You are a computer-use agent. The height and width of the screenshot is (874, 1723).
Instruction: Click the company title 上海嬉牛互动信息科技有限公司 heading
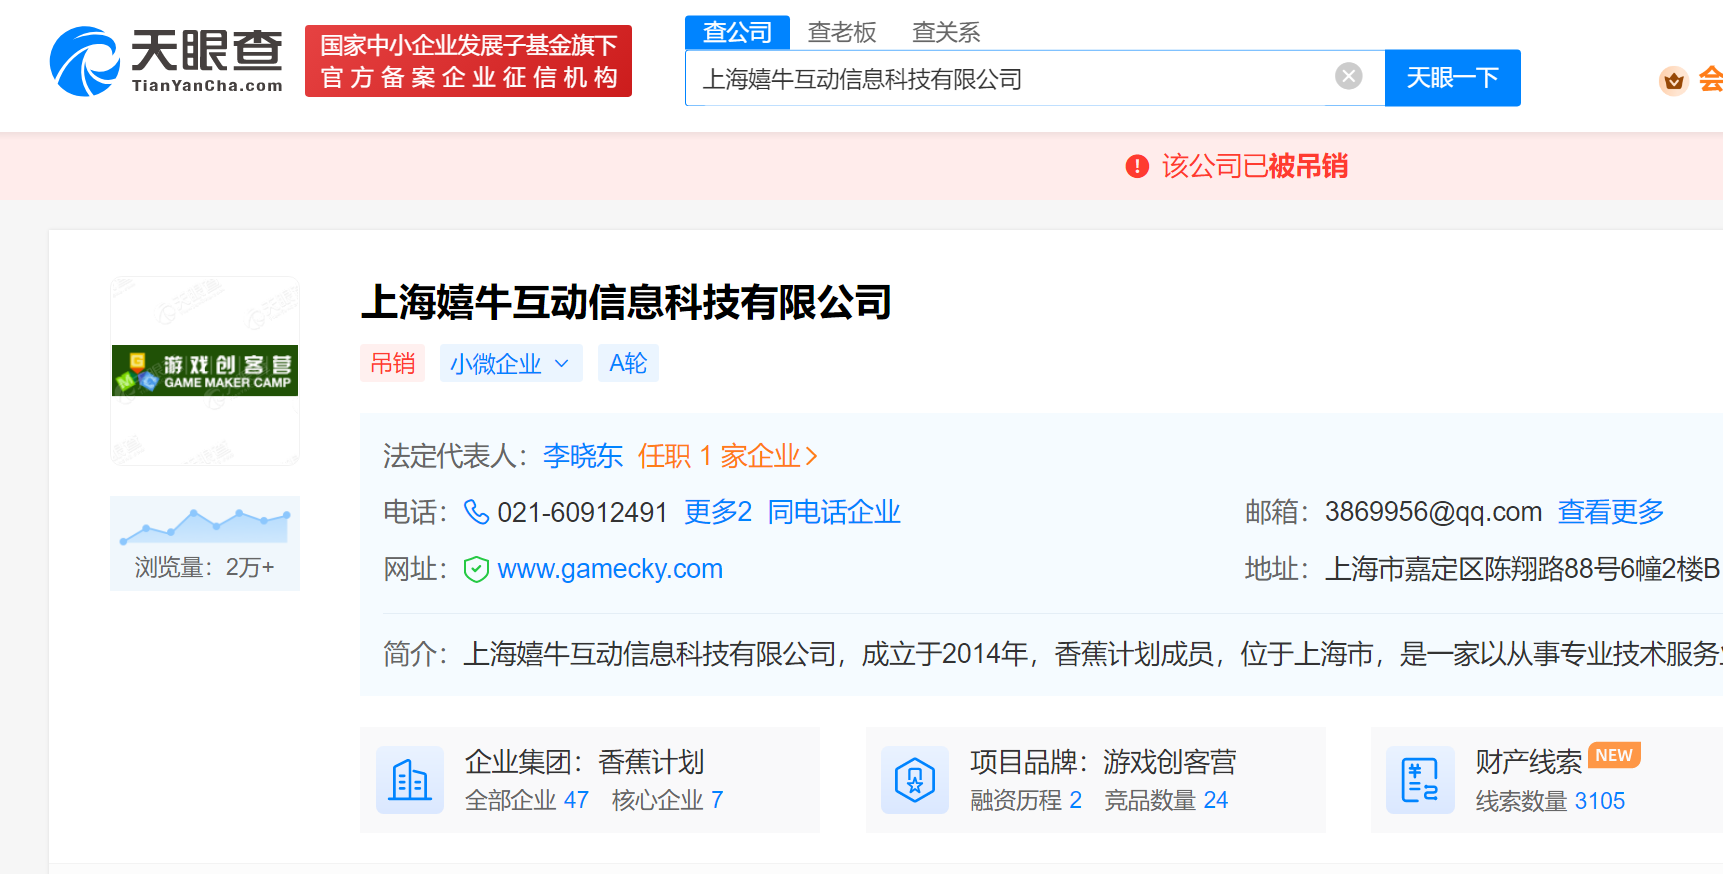[x=626, y=302]
